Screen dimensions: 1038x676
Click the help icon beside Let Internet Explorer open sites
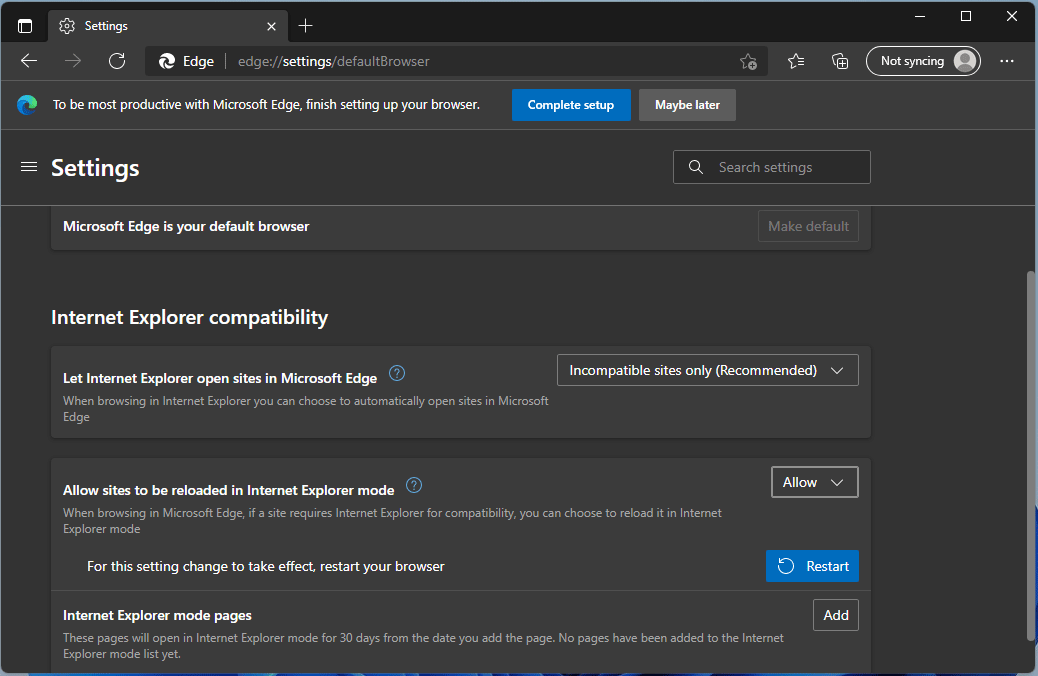(x=396, y=372)
